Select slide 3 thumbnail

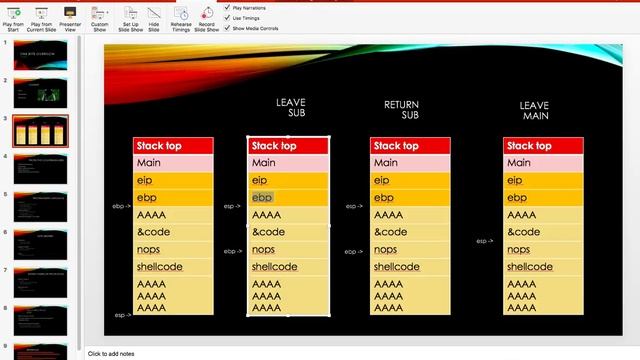coord(40,131)
